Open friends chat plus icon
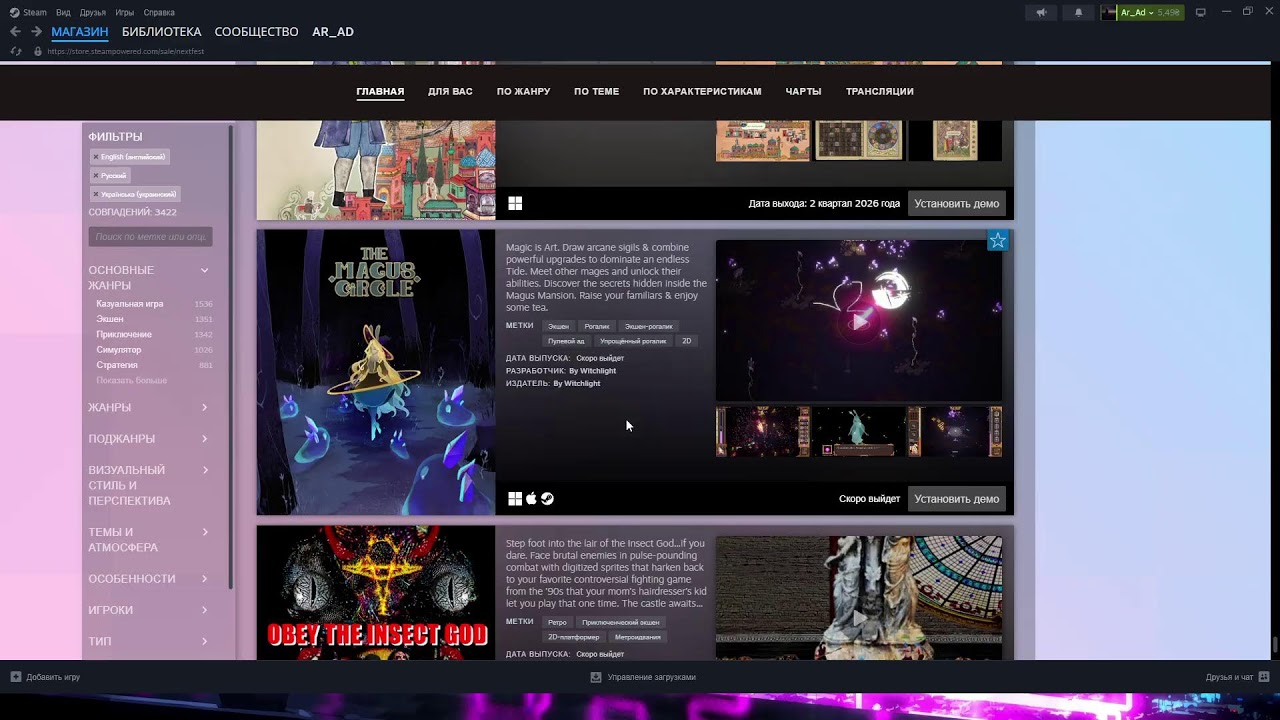 [1265, 677]
